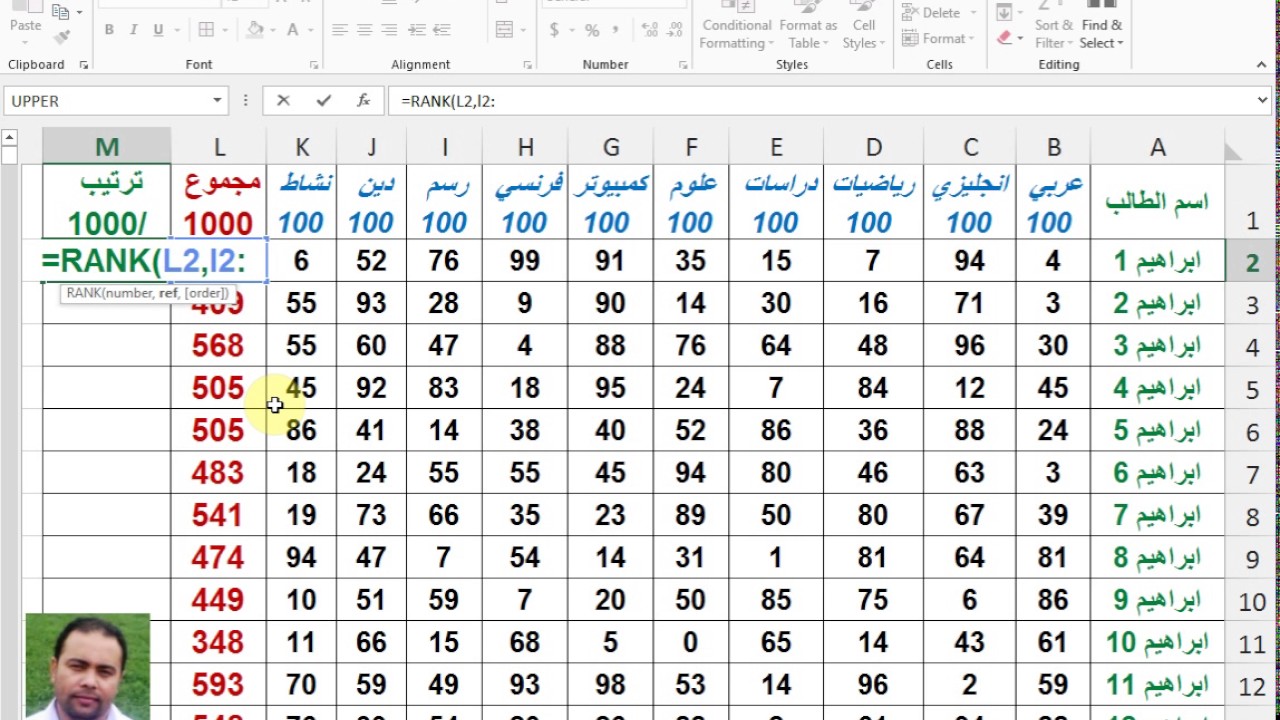Click the header cell مجموع 1000
The image size is (1280, 720).
pyautogui.click(x=219, y=201)
